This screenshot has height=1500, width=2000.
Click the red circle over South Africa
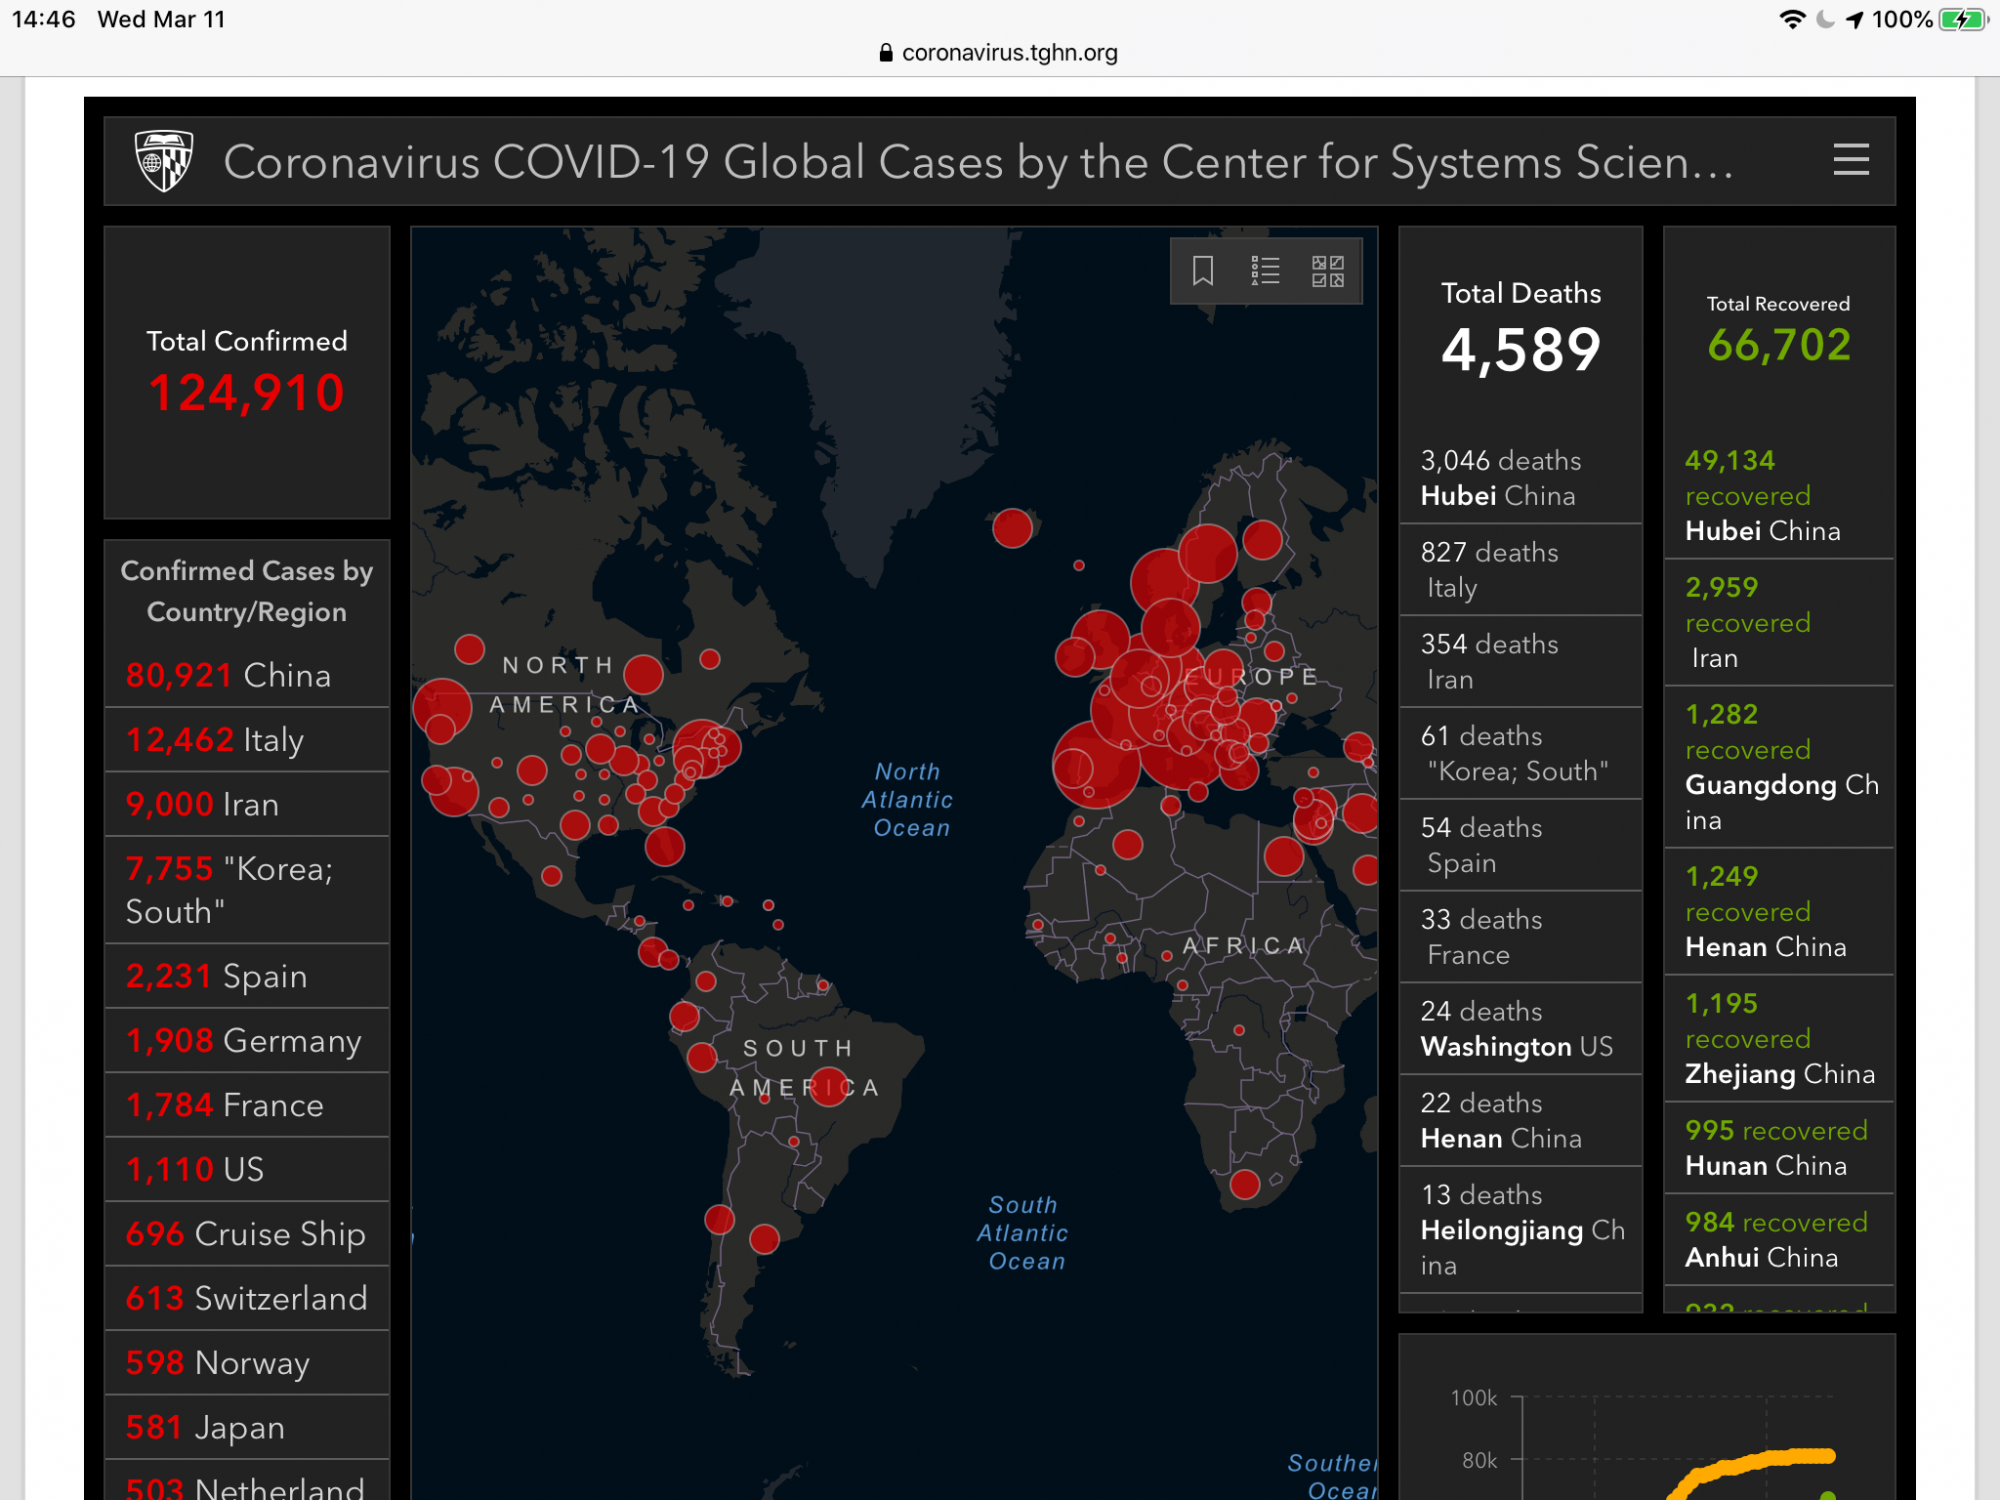tap(1245, 1185)
